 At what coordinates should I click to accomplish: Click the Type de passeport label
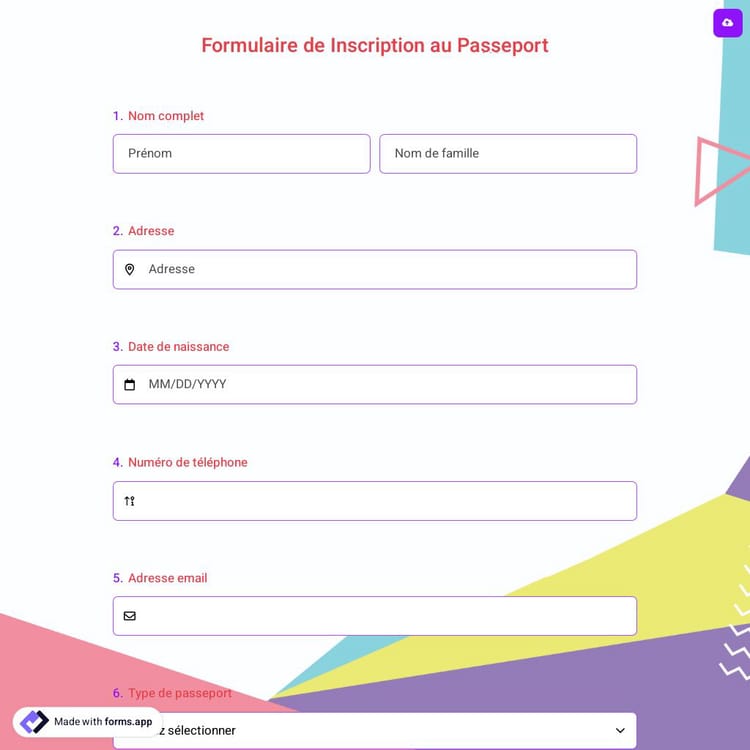(x=179, y=693)
